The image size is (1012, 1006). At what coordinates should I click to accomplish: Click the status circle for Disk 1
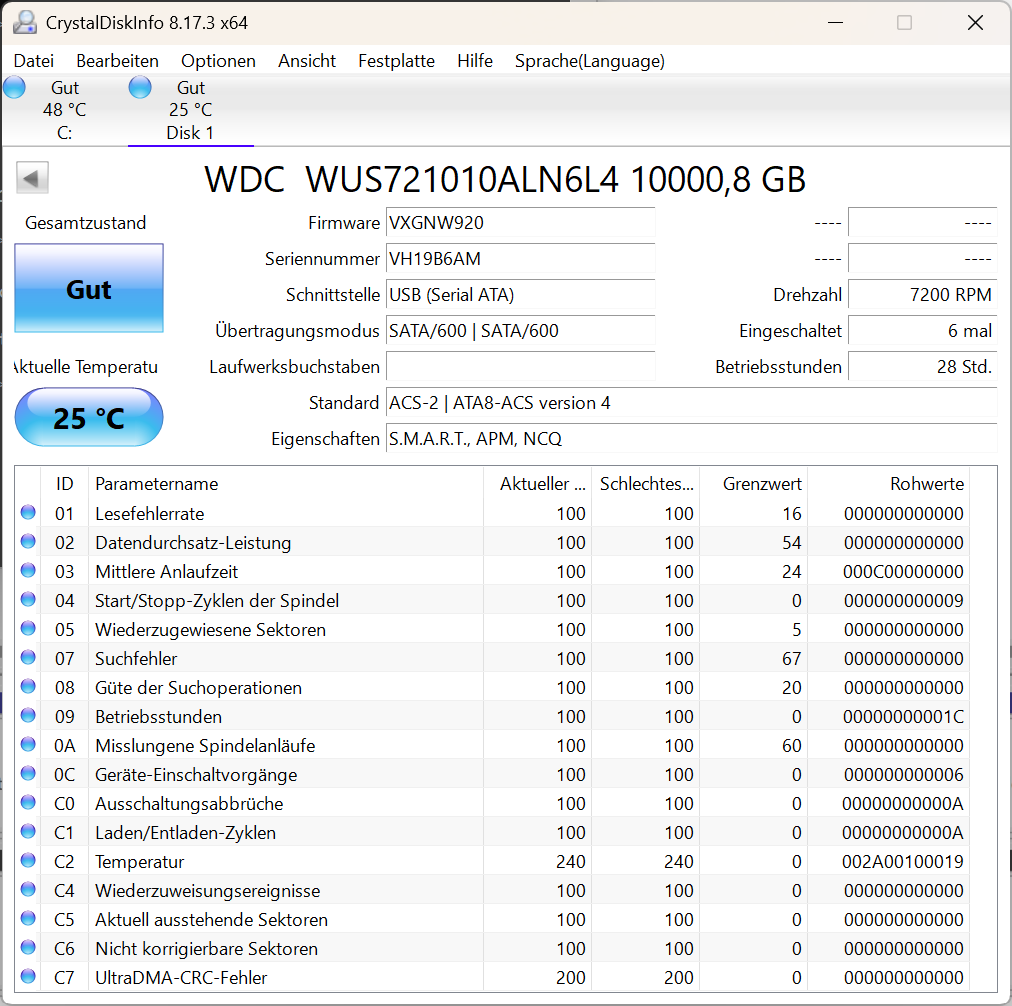(x=140, y=88)
